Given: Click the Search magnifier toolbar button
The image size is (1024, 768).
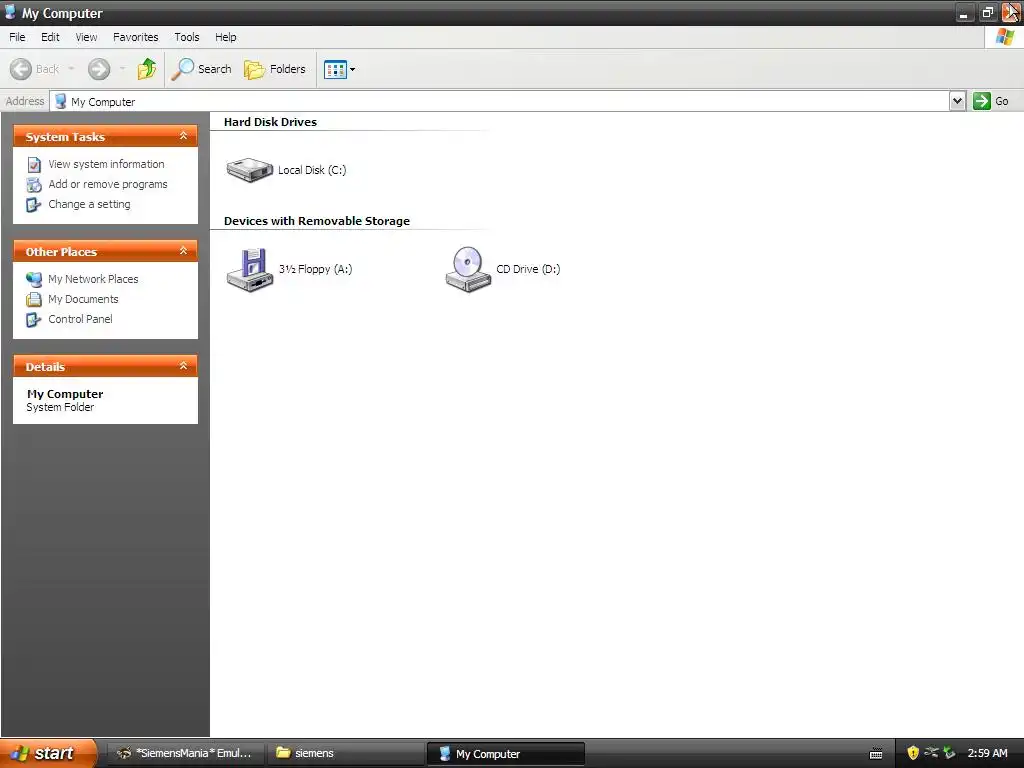Looking at the screenshot, I should point(201,69).
